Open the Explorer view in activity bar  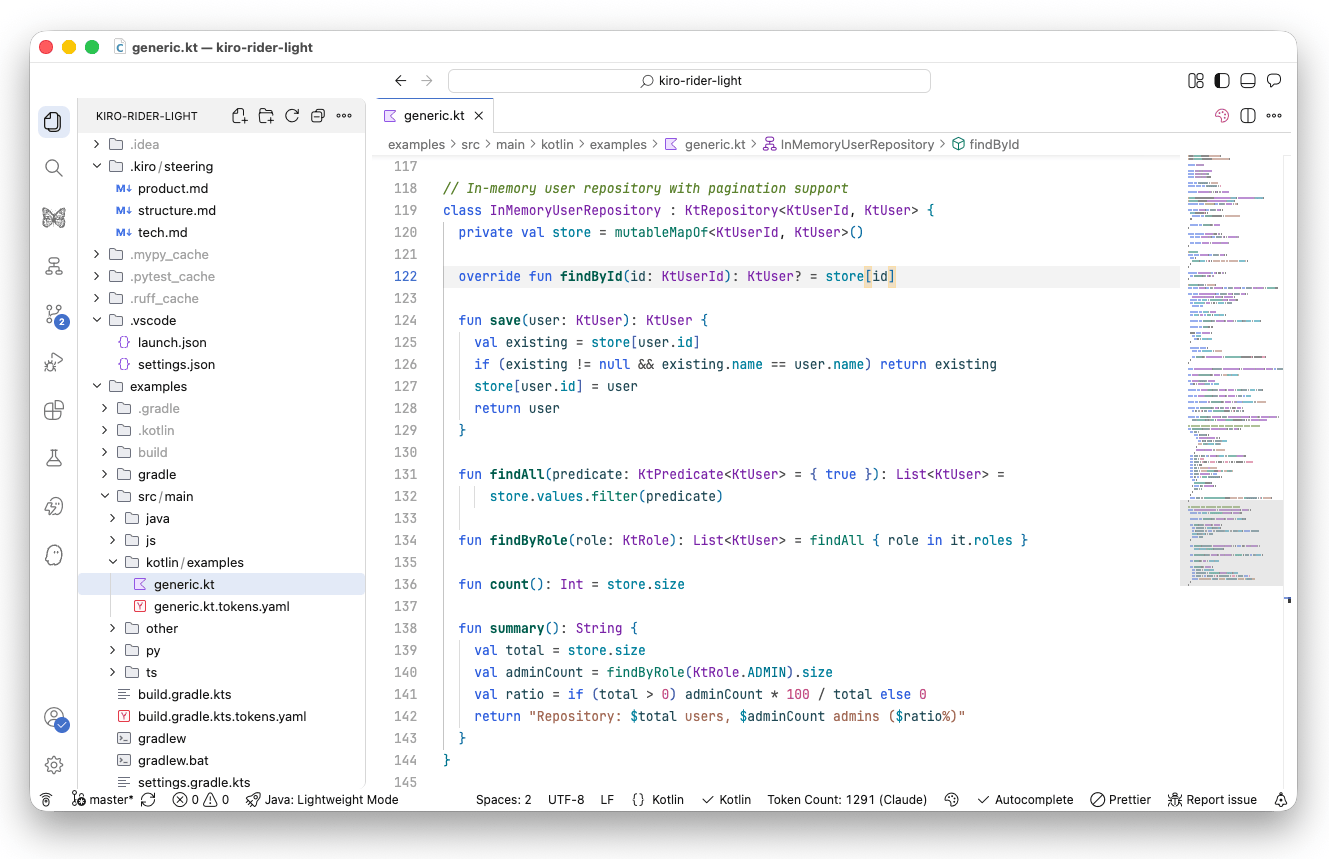pyautogui.click(x=54, y=122)
